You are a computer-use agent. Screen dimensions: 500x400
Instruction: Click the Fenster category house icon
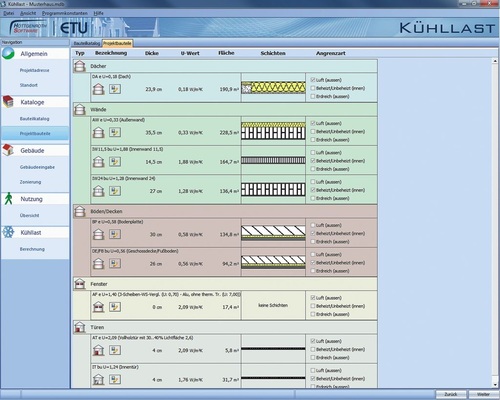[80, 284]
